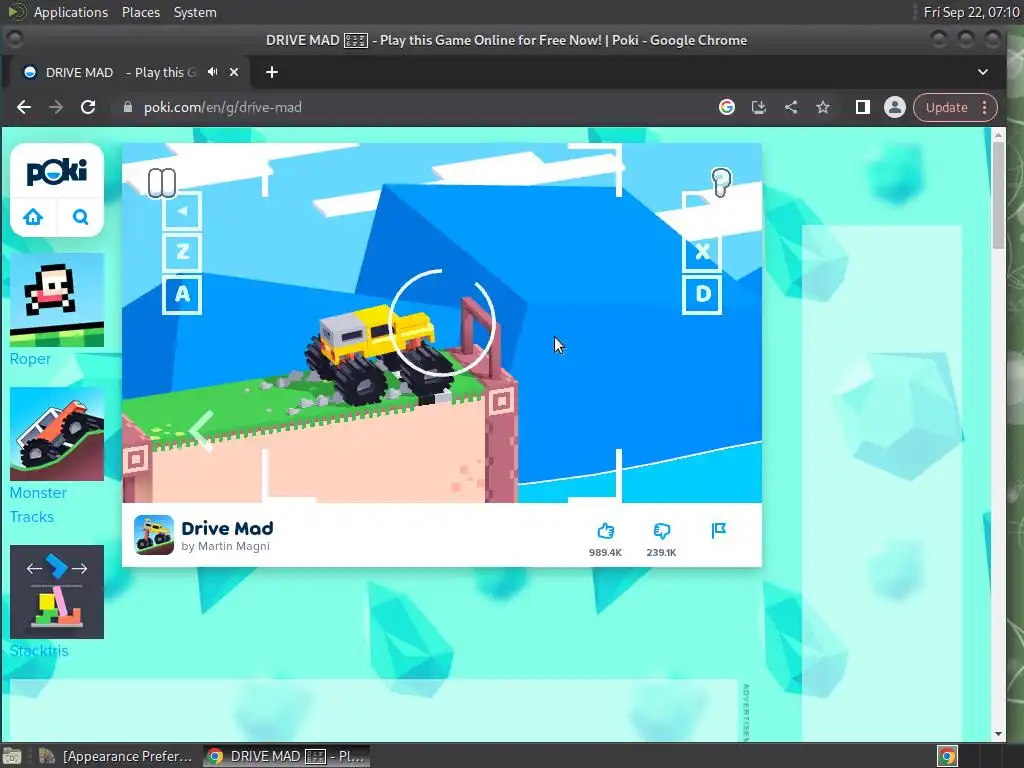Go to Poki home page
Screen dimensions: 1024x768
[x=33, y=217]
